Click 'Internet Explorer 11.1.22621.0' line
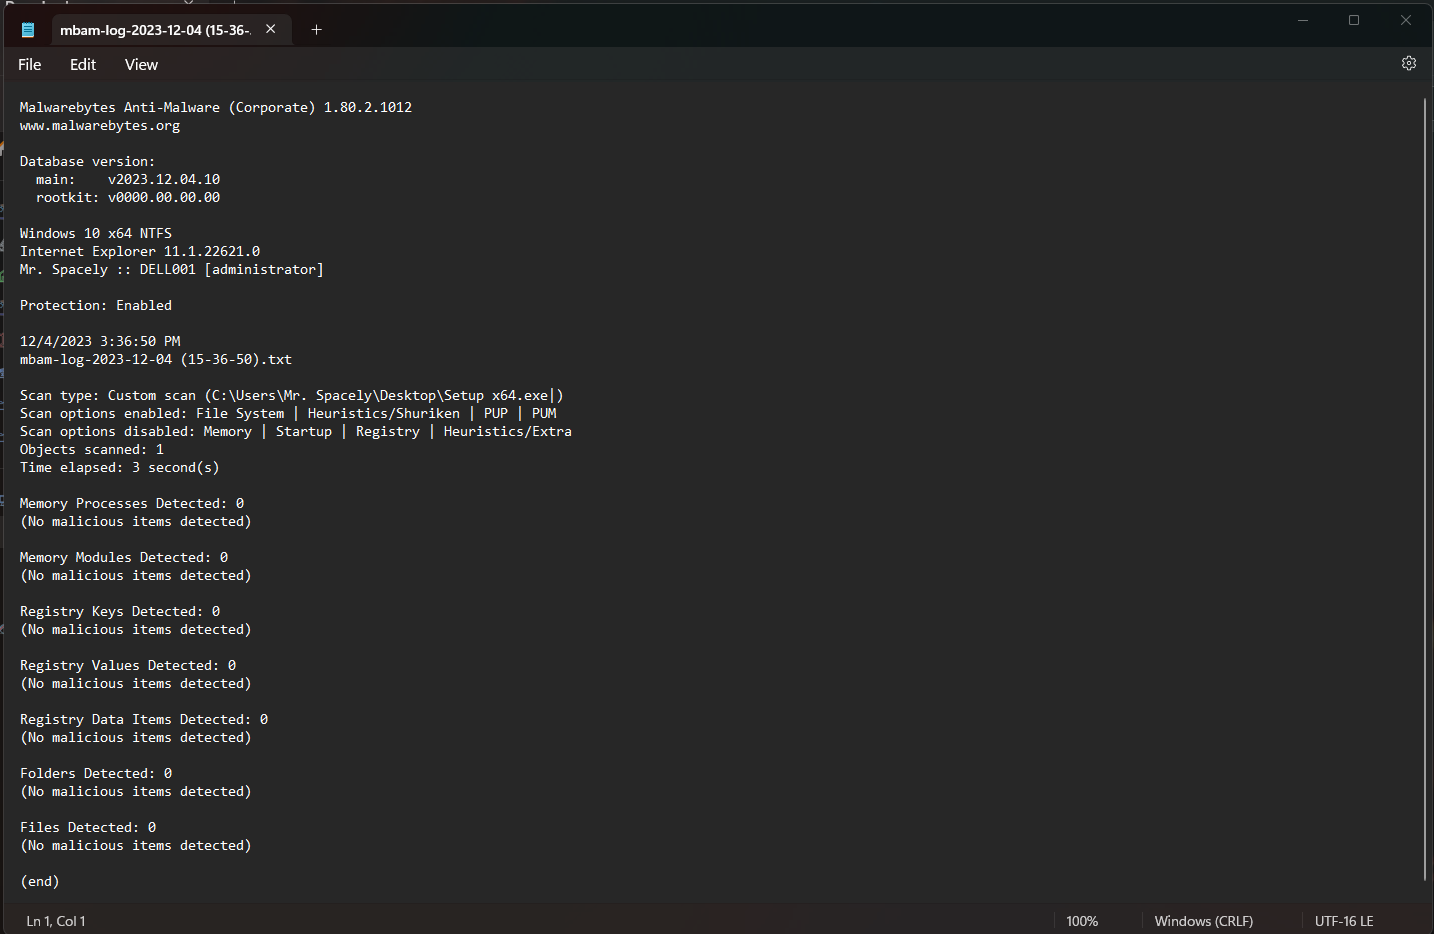The image size is (1434, 934). coord(140,251)
